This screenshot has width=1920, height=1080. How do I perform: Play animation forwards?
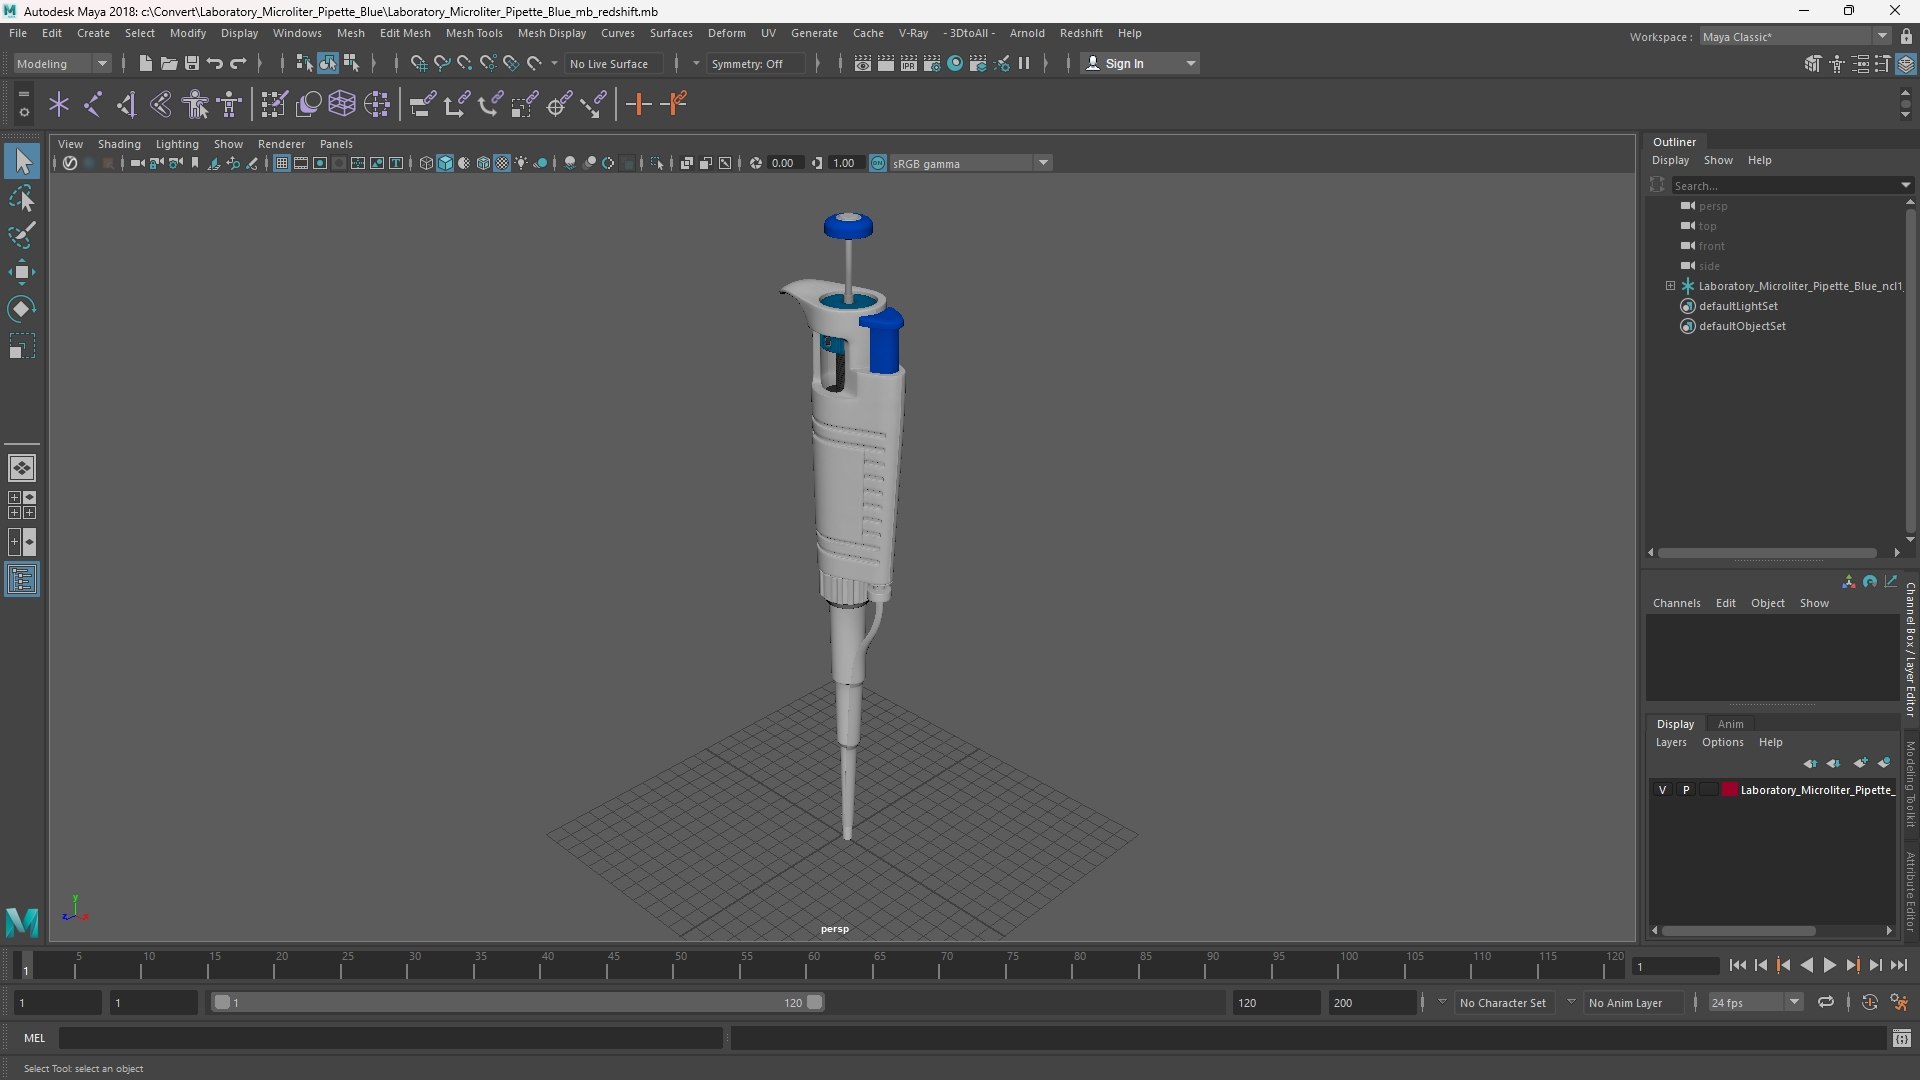1829,965
